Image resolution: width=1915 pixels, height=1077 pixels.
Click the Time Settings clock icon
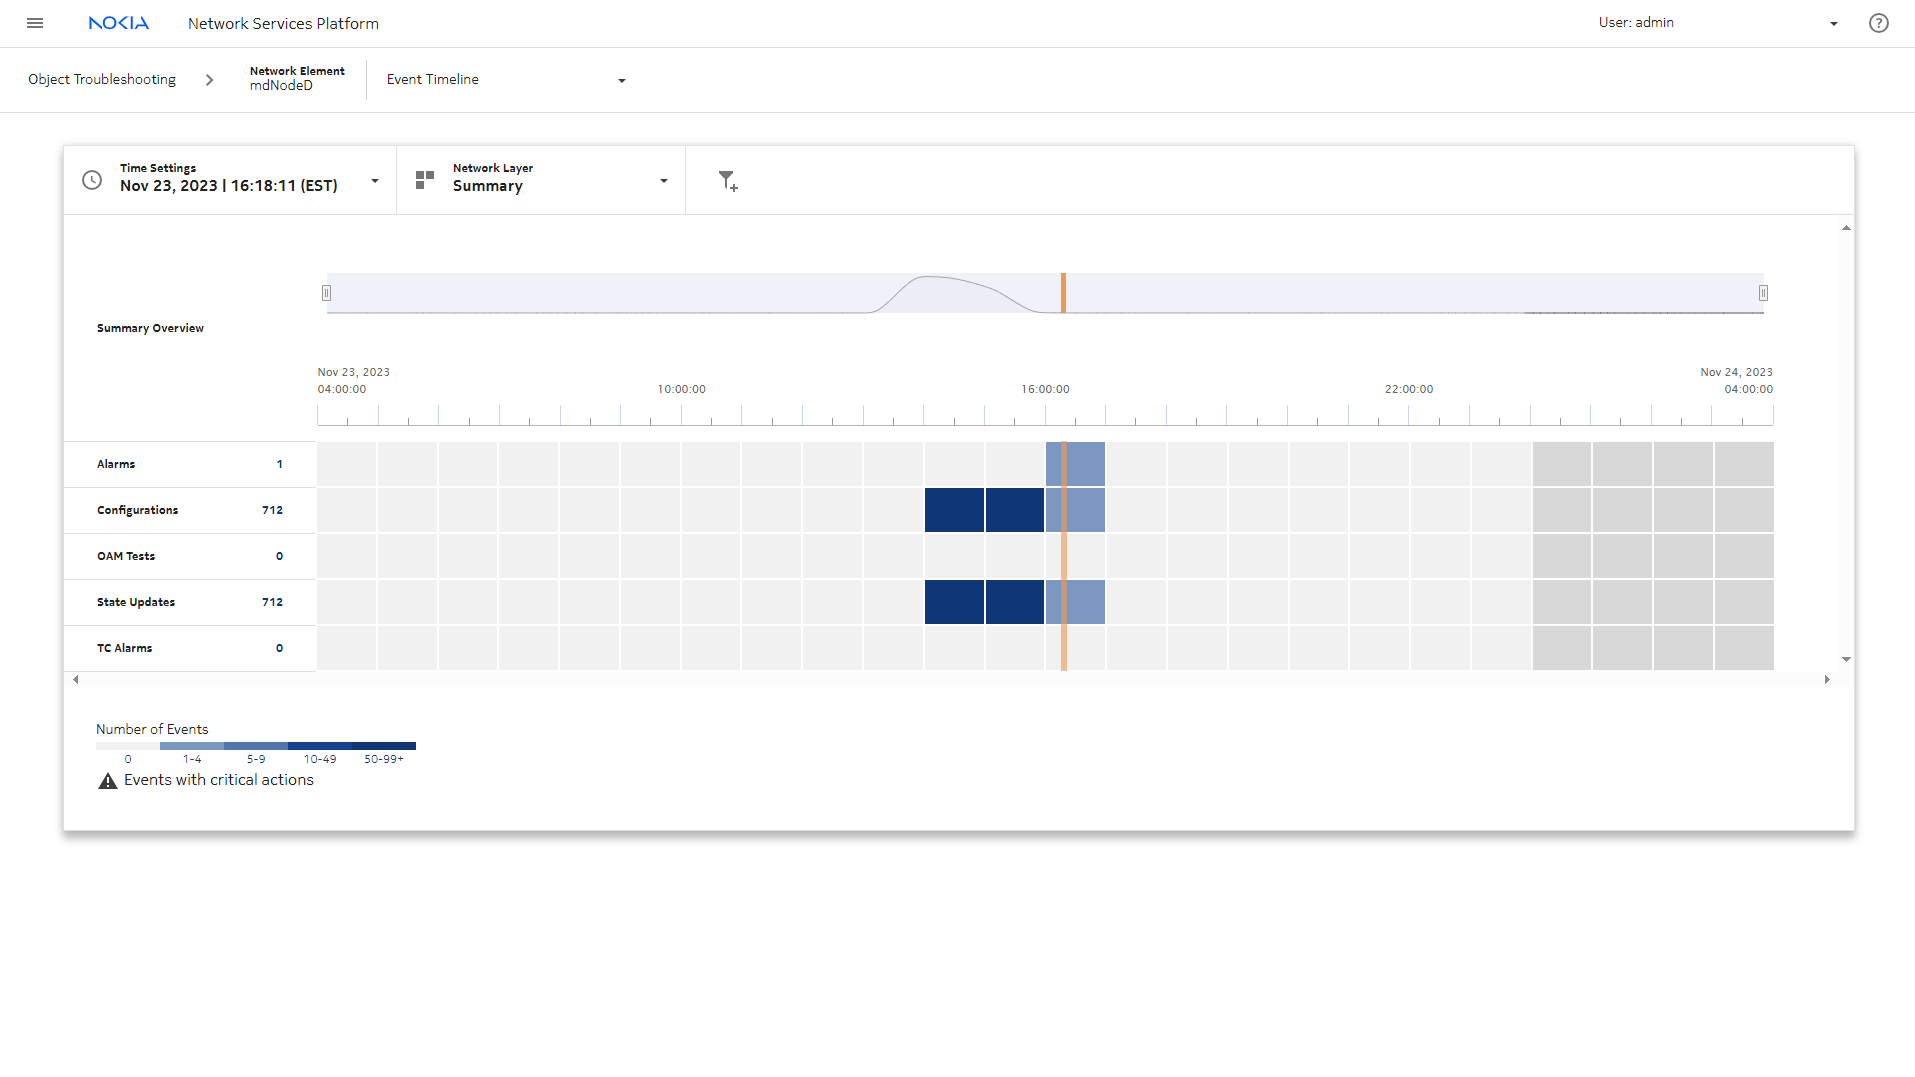click(92, 180)
